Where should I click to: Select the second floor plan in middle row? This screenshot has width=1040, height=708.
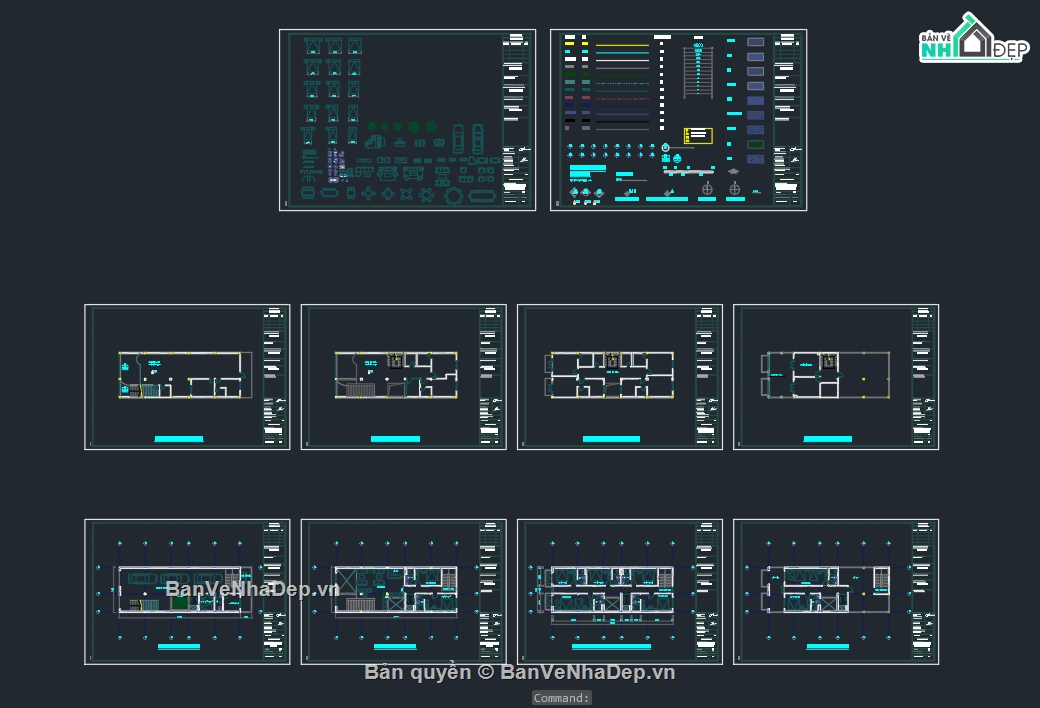403,377
